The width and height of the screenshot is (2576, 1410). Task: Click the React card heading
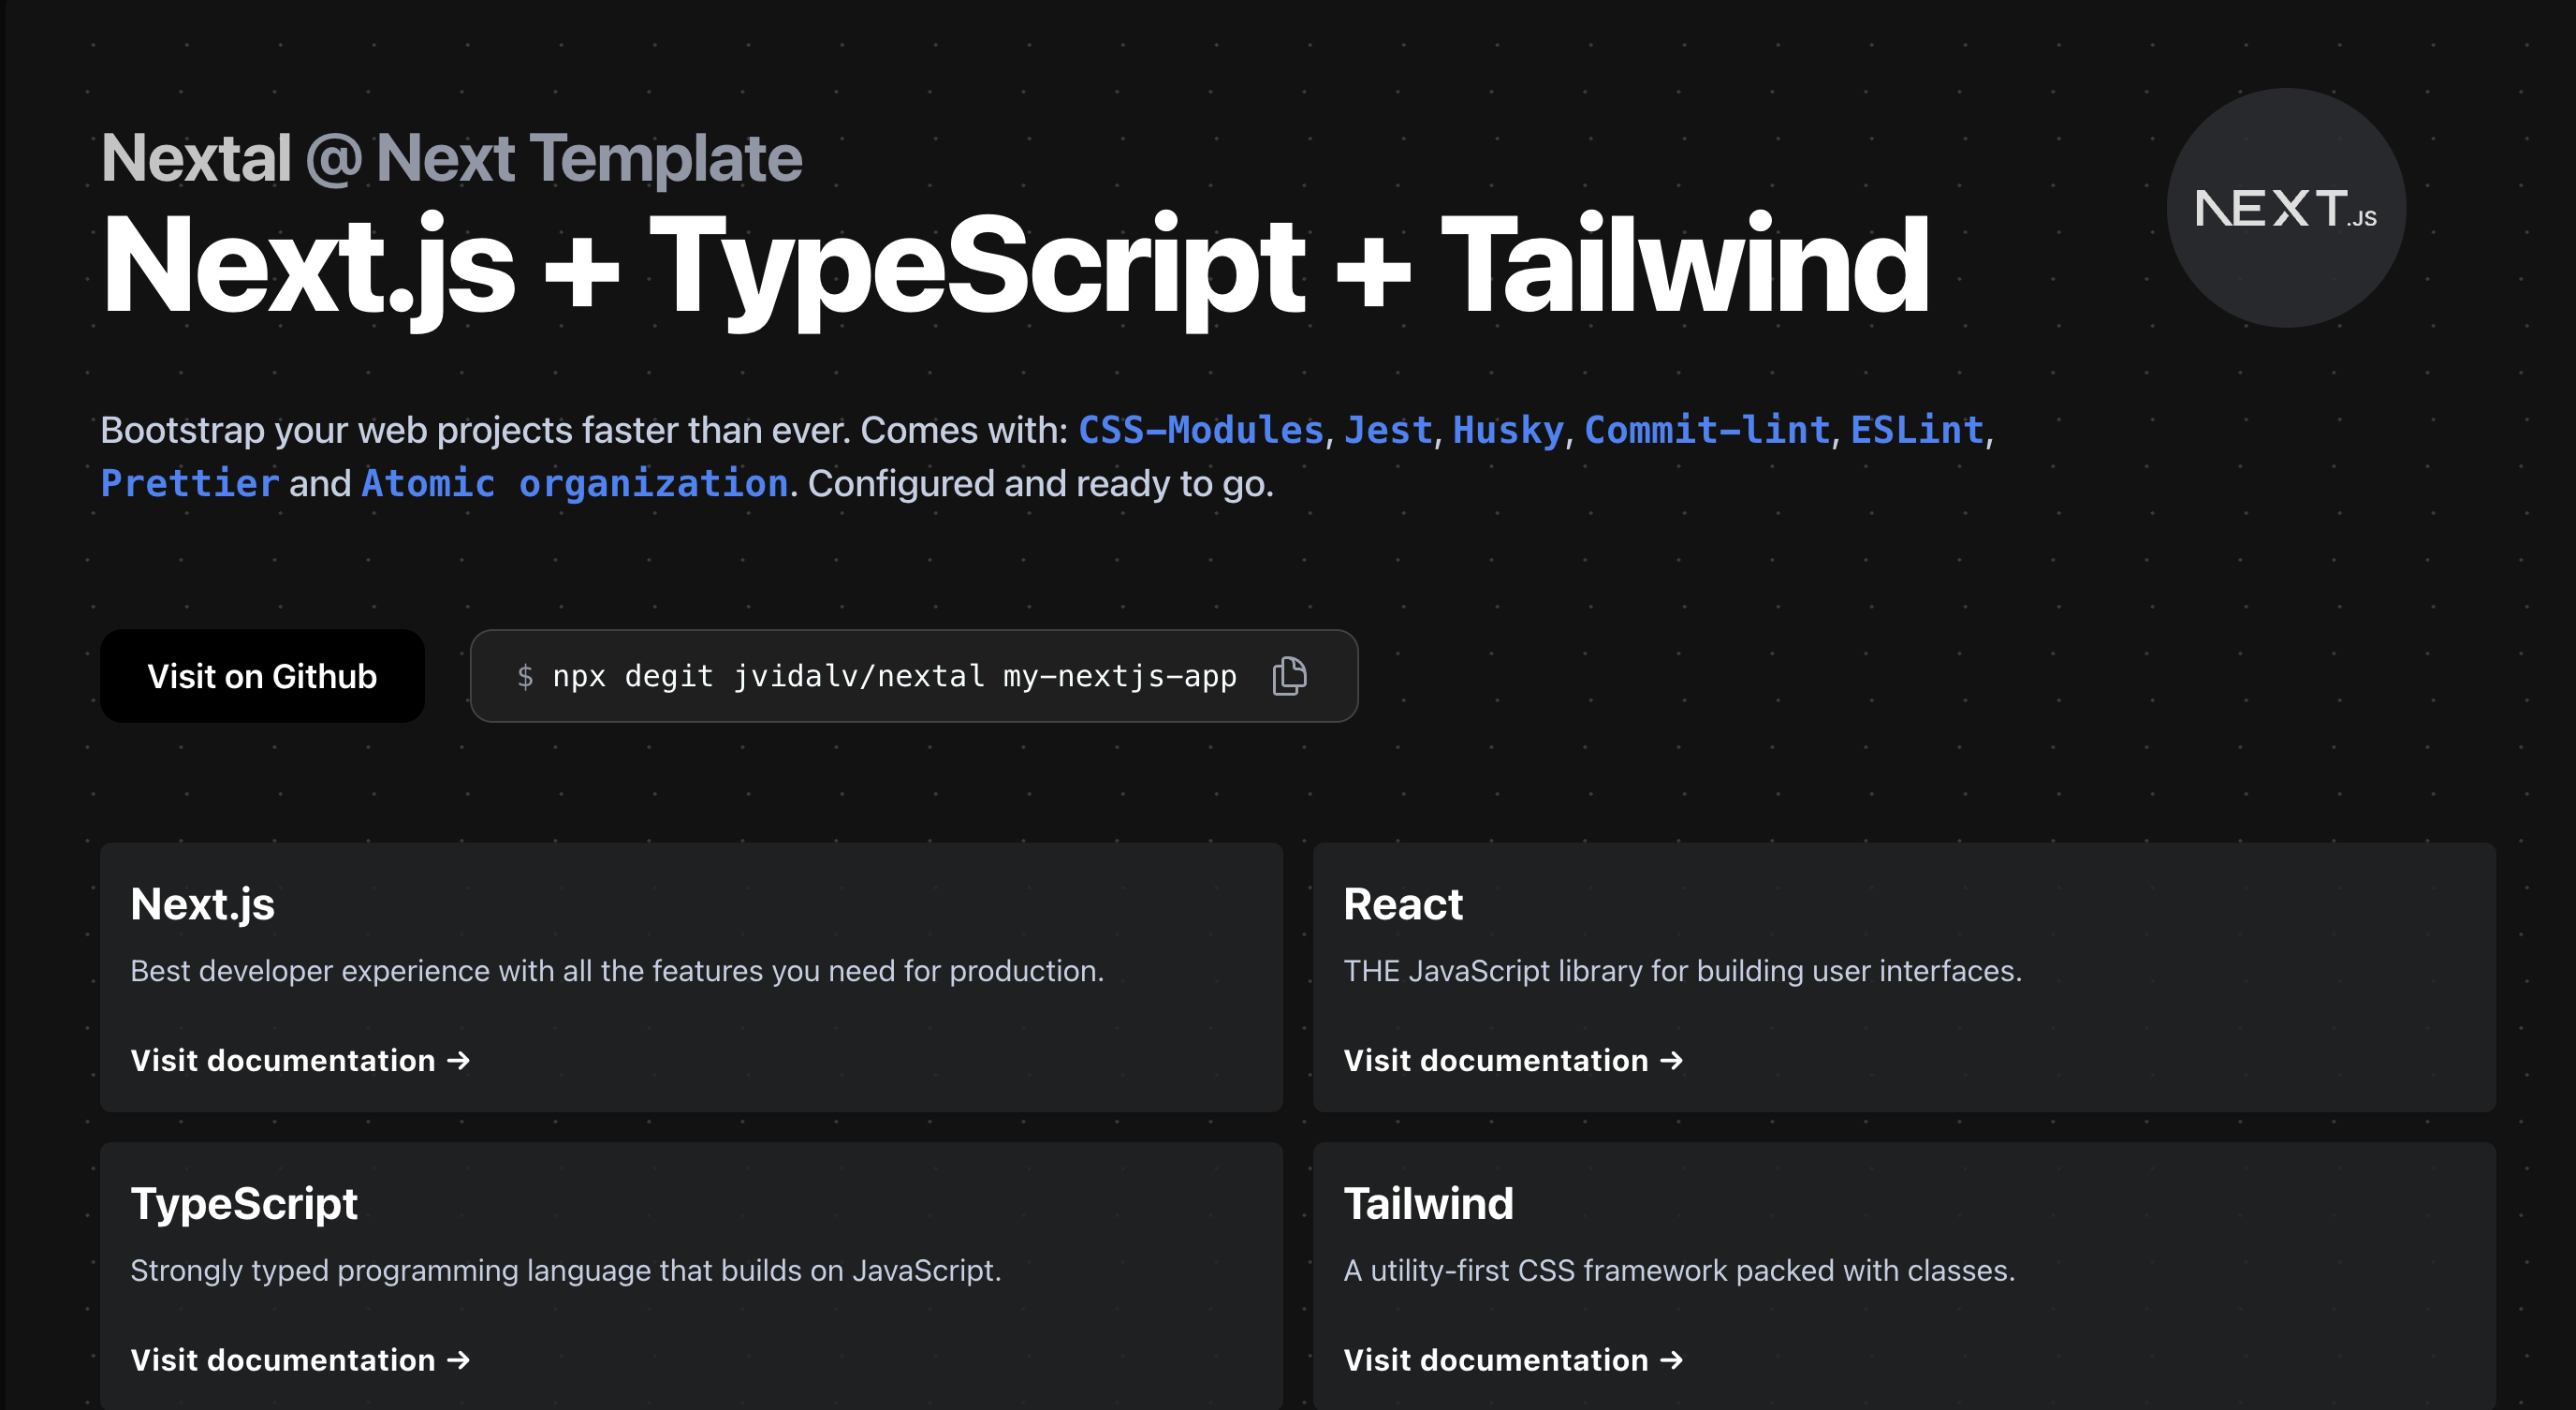(x=1402, y=904)
